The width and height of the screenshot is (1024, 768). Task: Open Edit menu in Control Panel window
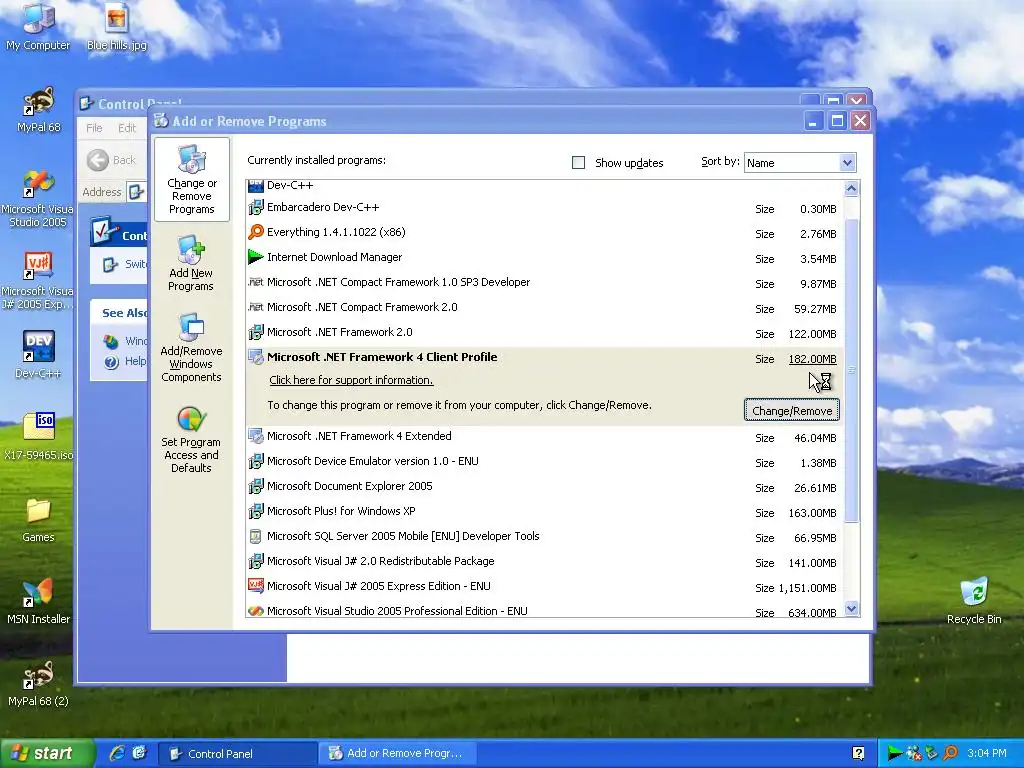[127, 128]
